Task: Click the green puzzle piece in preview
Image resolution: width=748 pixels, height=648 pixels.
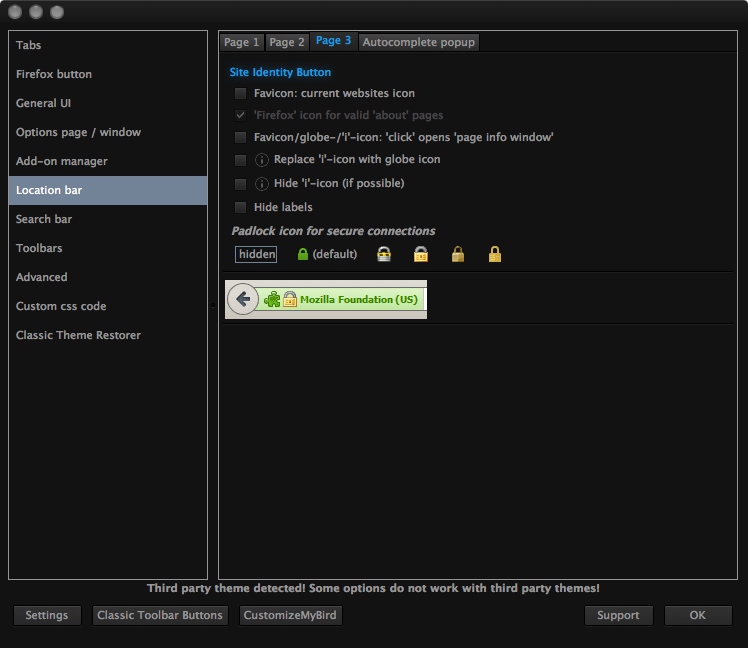Action: pyautogui.click(x=272, y=300)
